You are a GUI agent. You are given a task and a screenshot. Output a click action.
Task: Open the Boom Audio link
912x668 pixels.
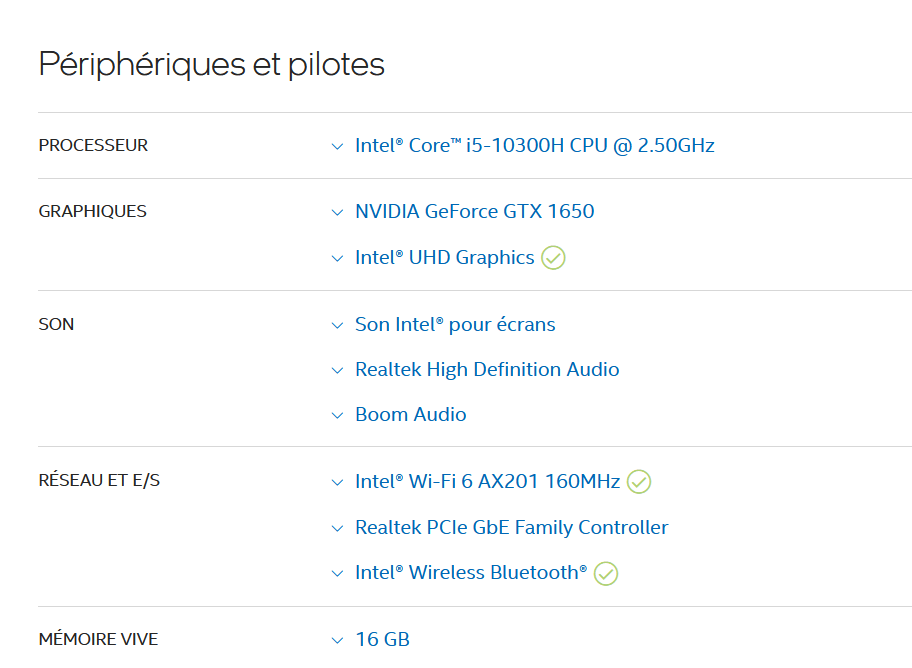pyautogui.click(x=410, y=414)
